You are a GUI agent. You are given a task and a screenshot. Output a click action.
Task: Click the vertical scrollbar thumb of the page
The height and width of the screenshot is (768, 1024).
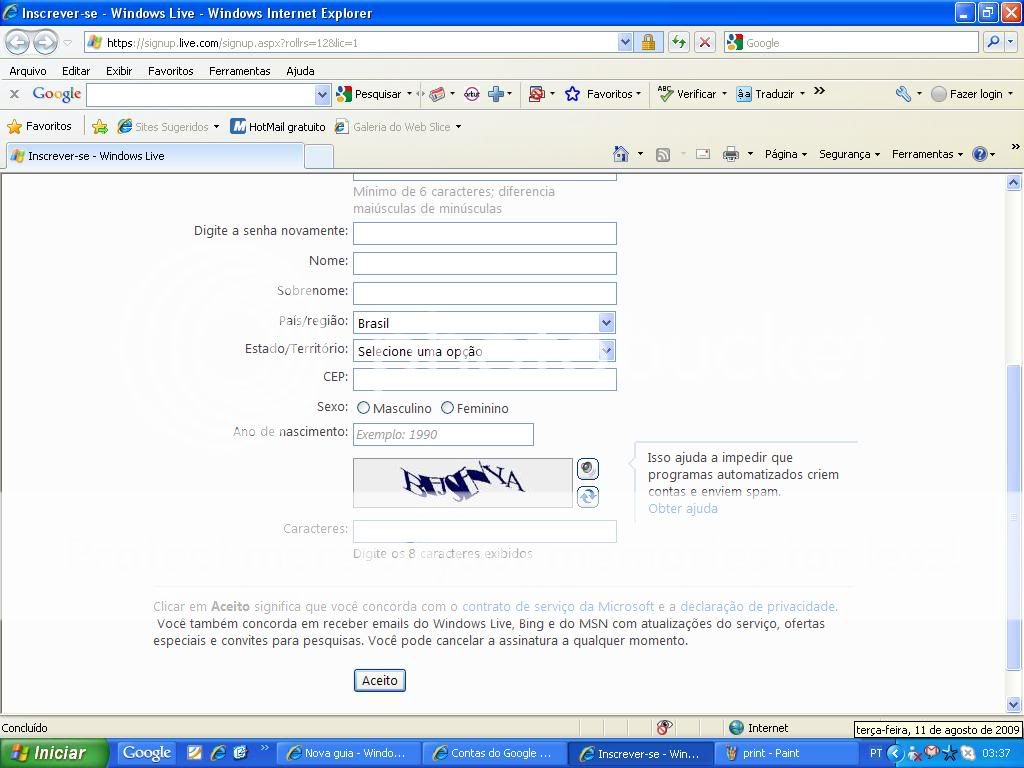(1014, 518)
